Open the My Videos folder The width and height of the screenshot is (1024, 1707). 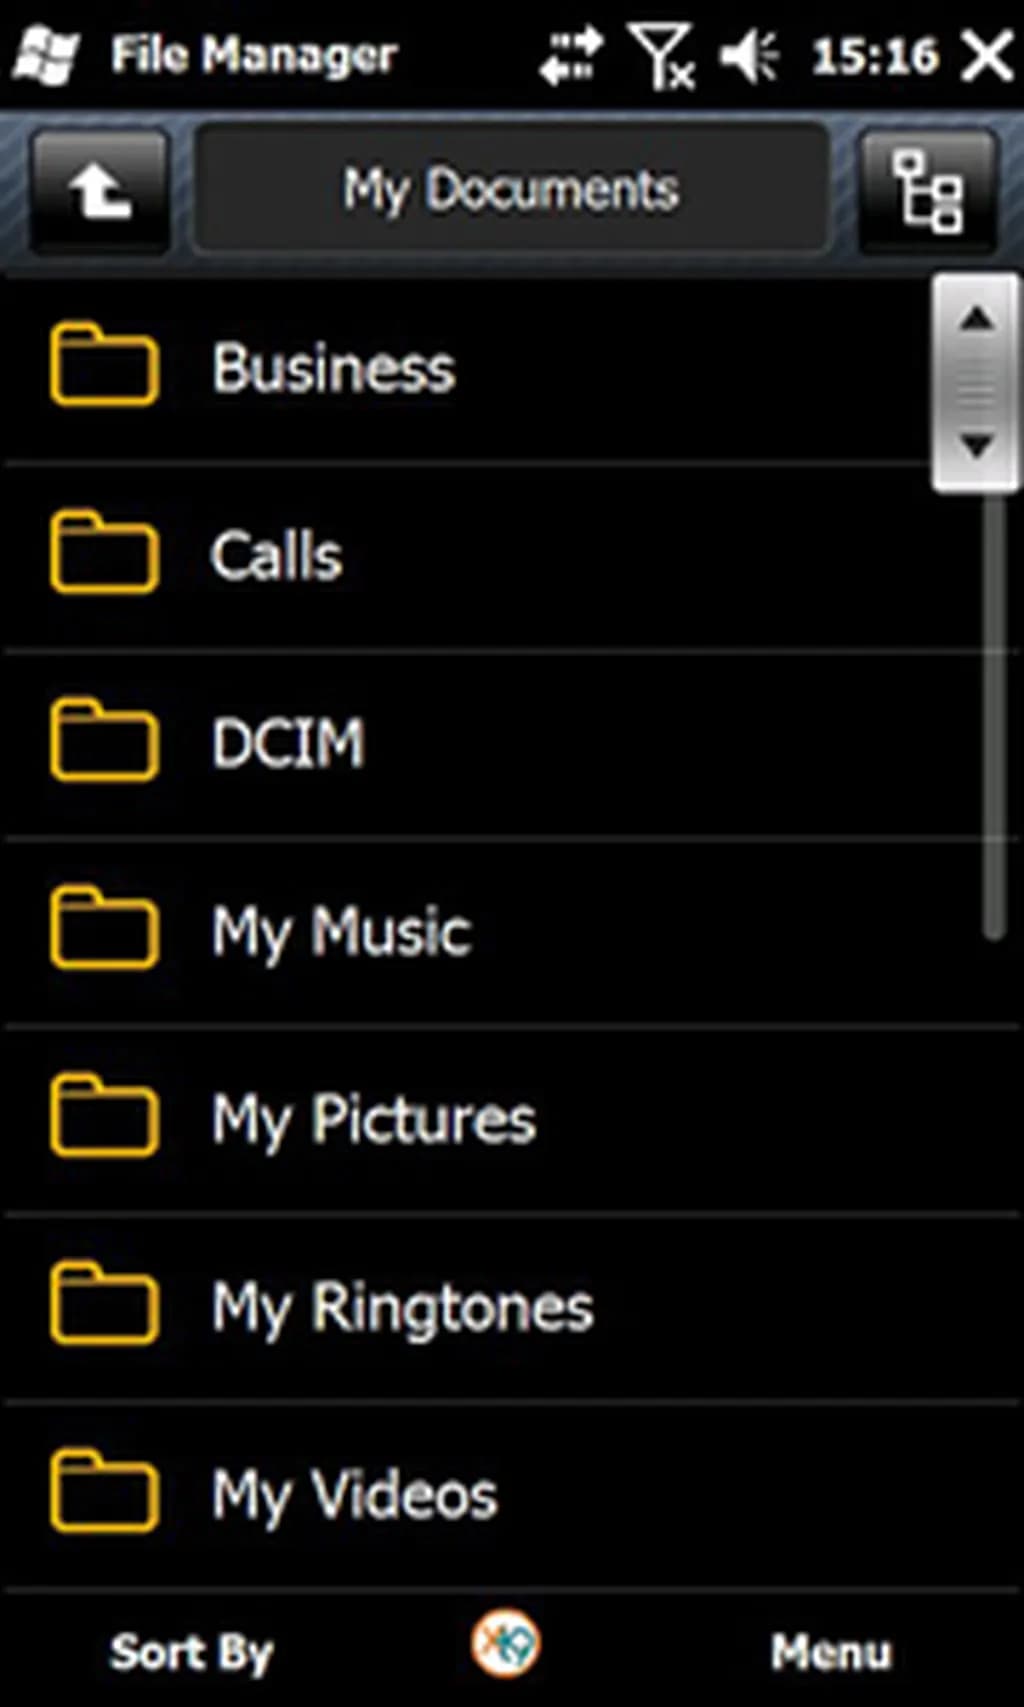[355, 1495]
